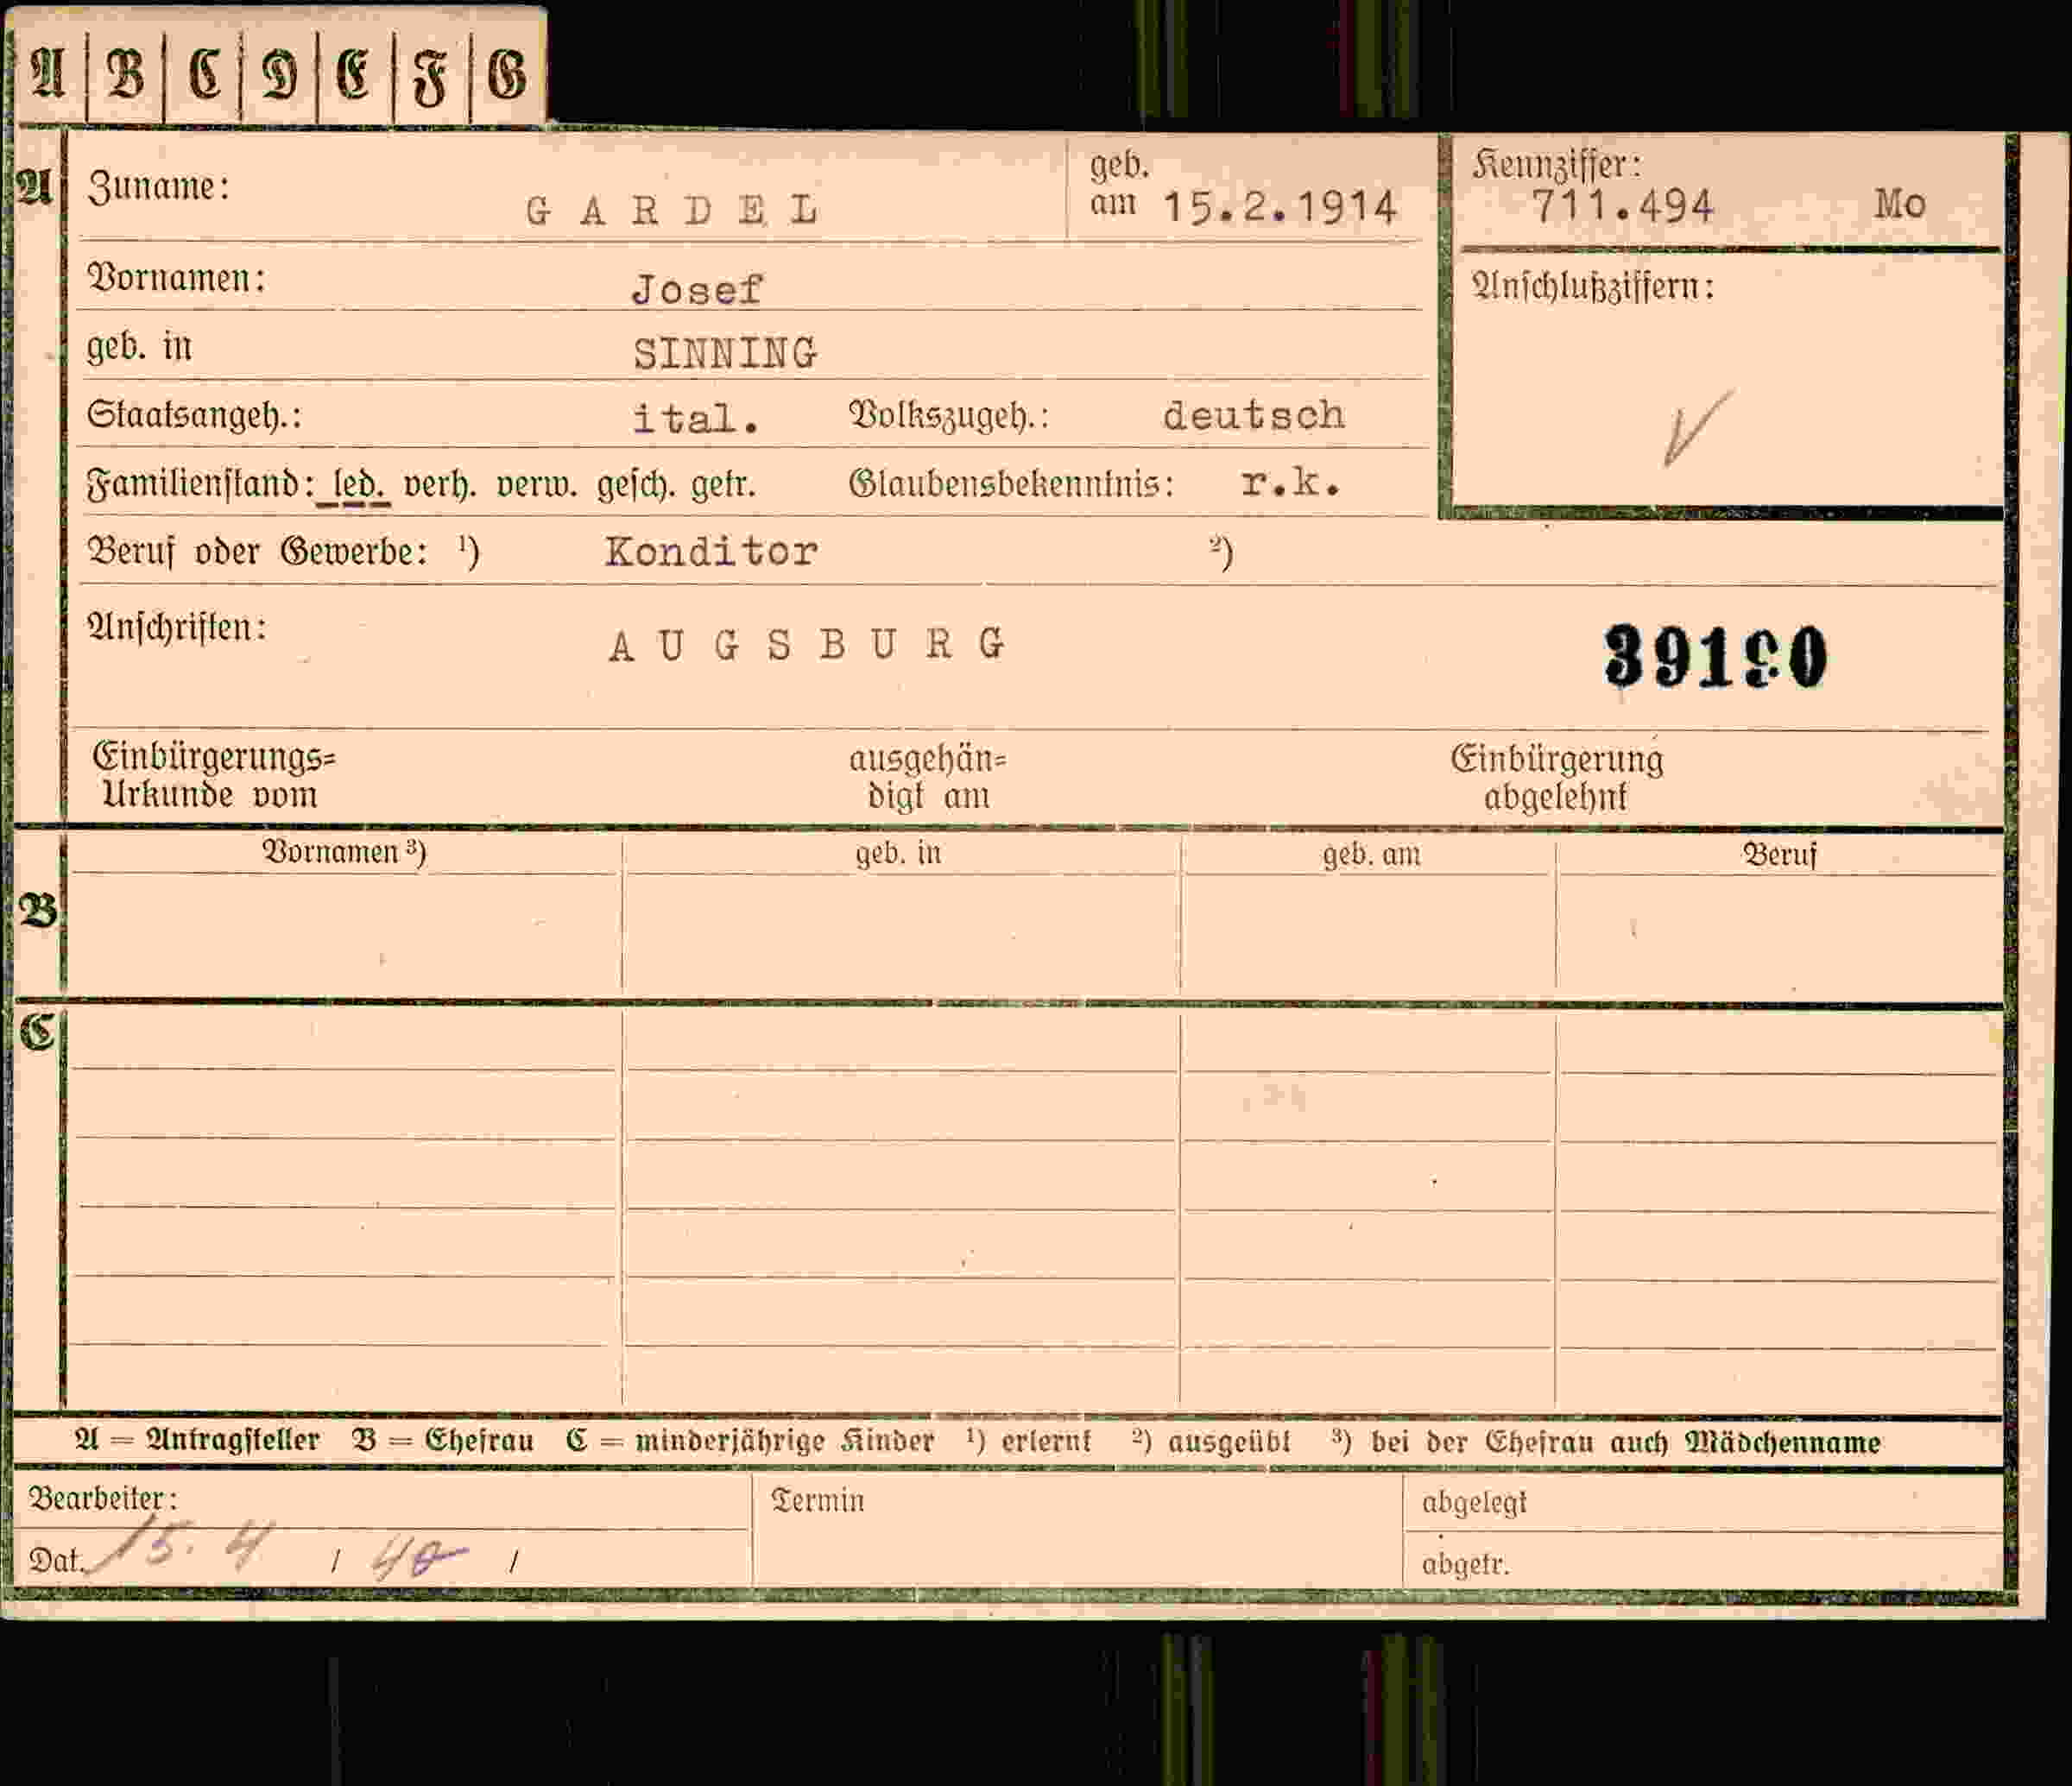Click the bold stamped number 39190

(x=1716, y=657)
